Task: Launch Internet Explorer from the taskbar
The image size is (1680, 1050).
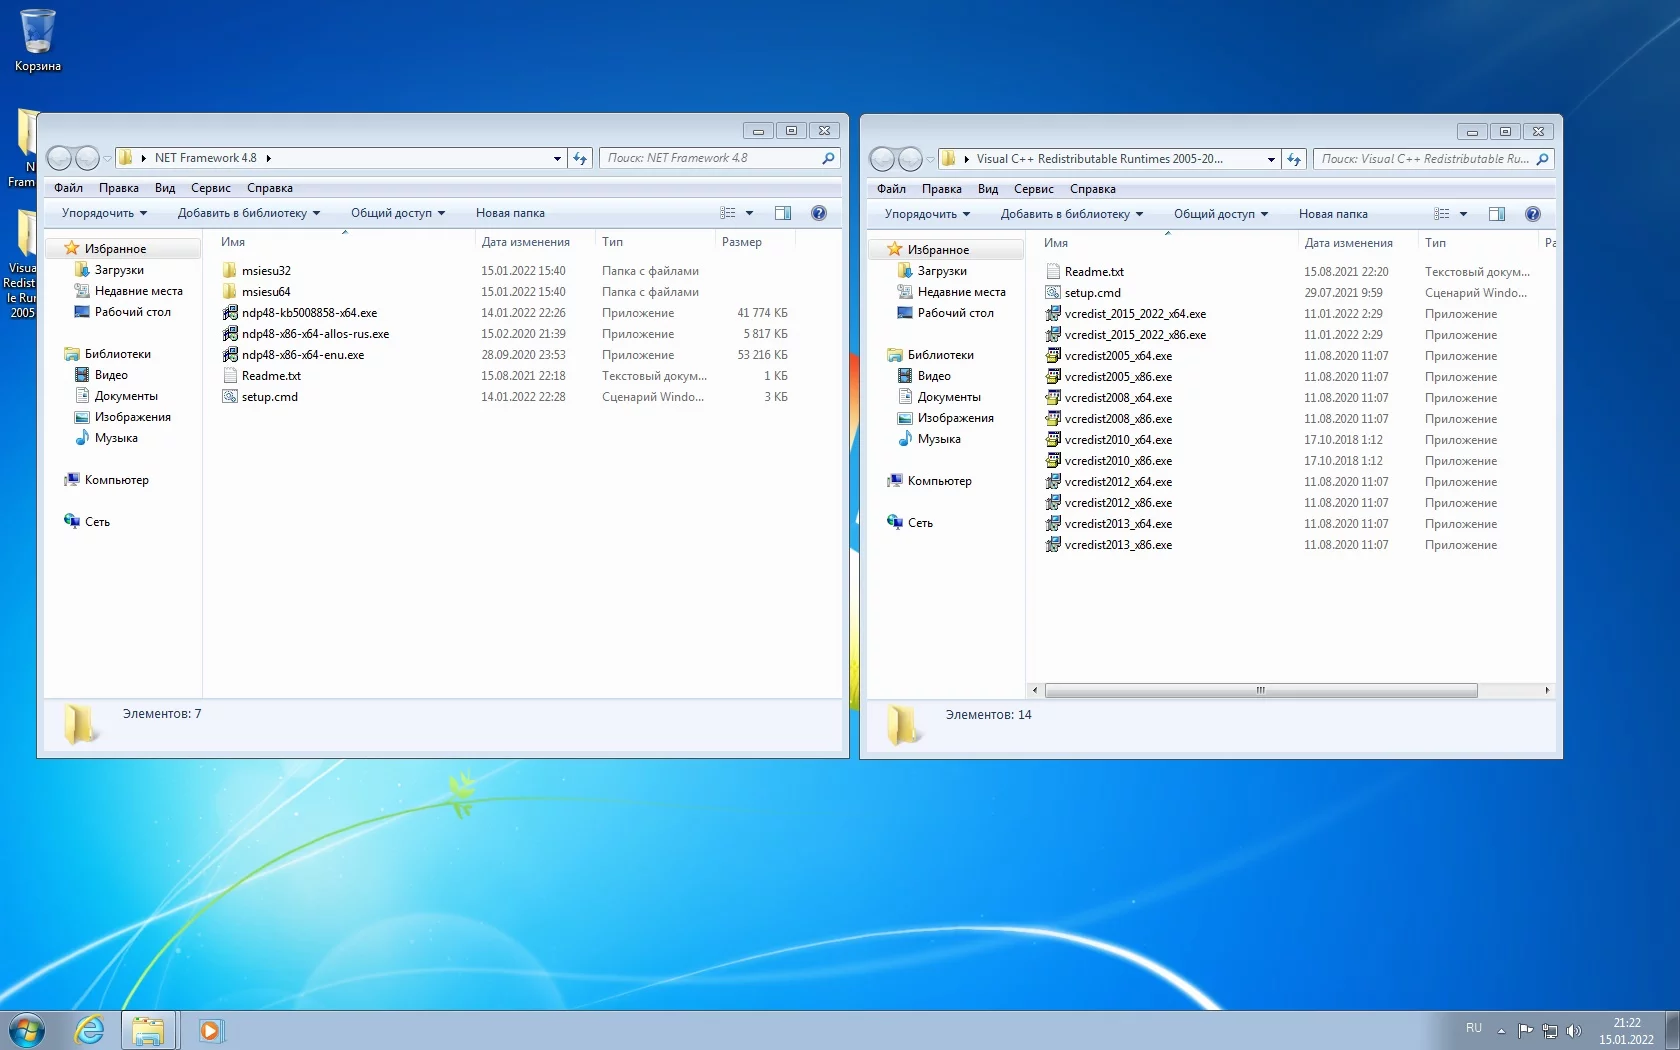Action: [89, 1029]
